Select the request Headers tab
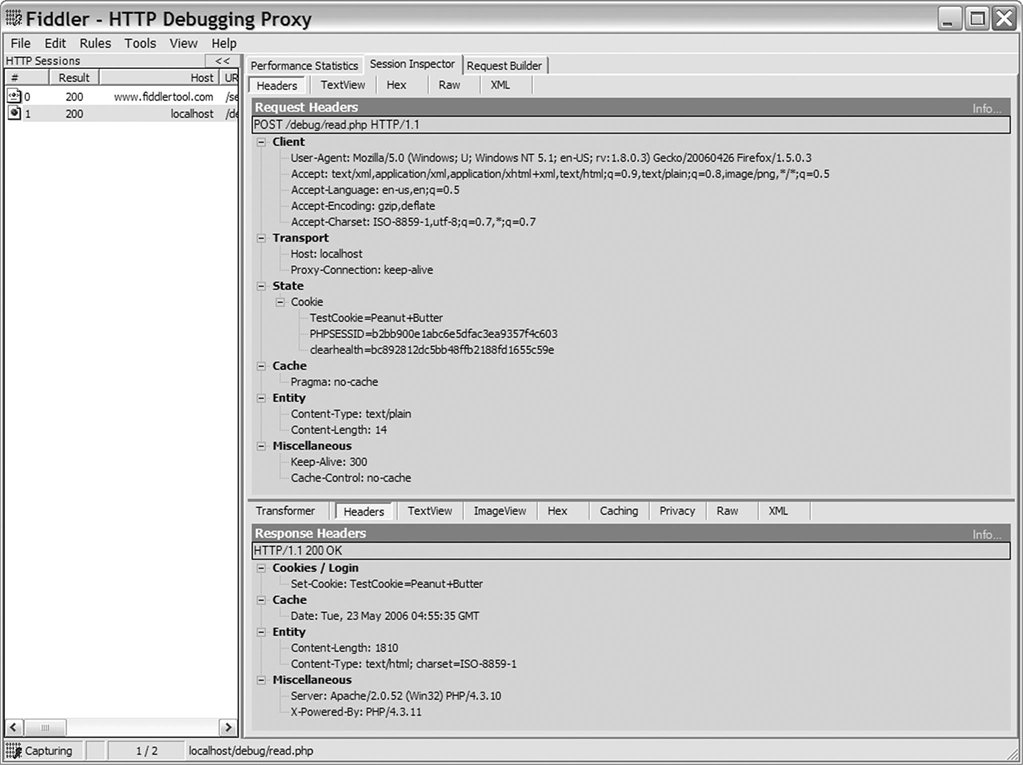The height and width of the screenshot is (765, 1023). [277, 85]
